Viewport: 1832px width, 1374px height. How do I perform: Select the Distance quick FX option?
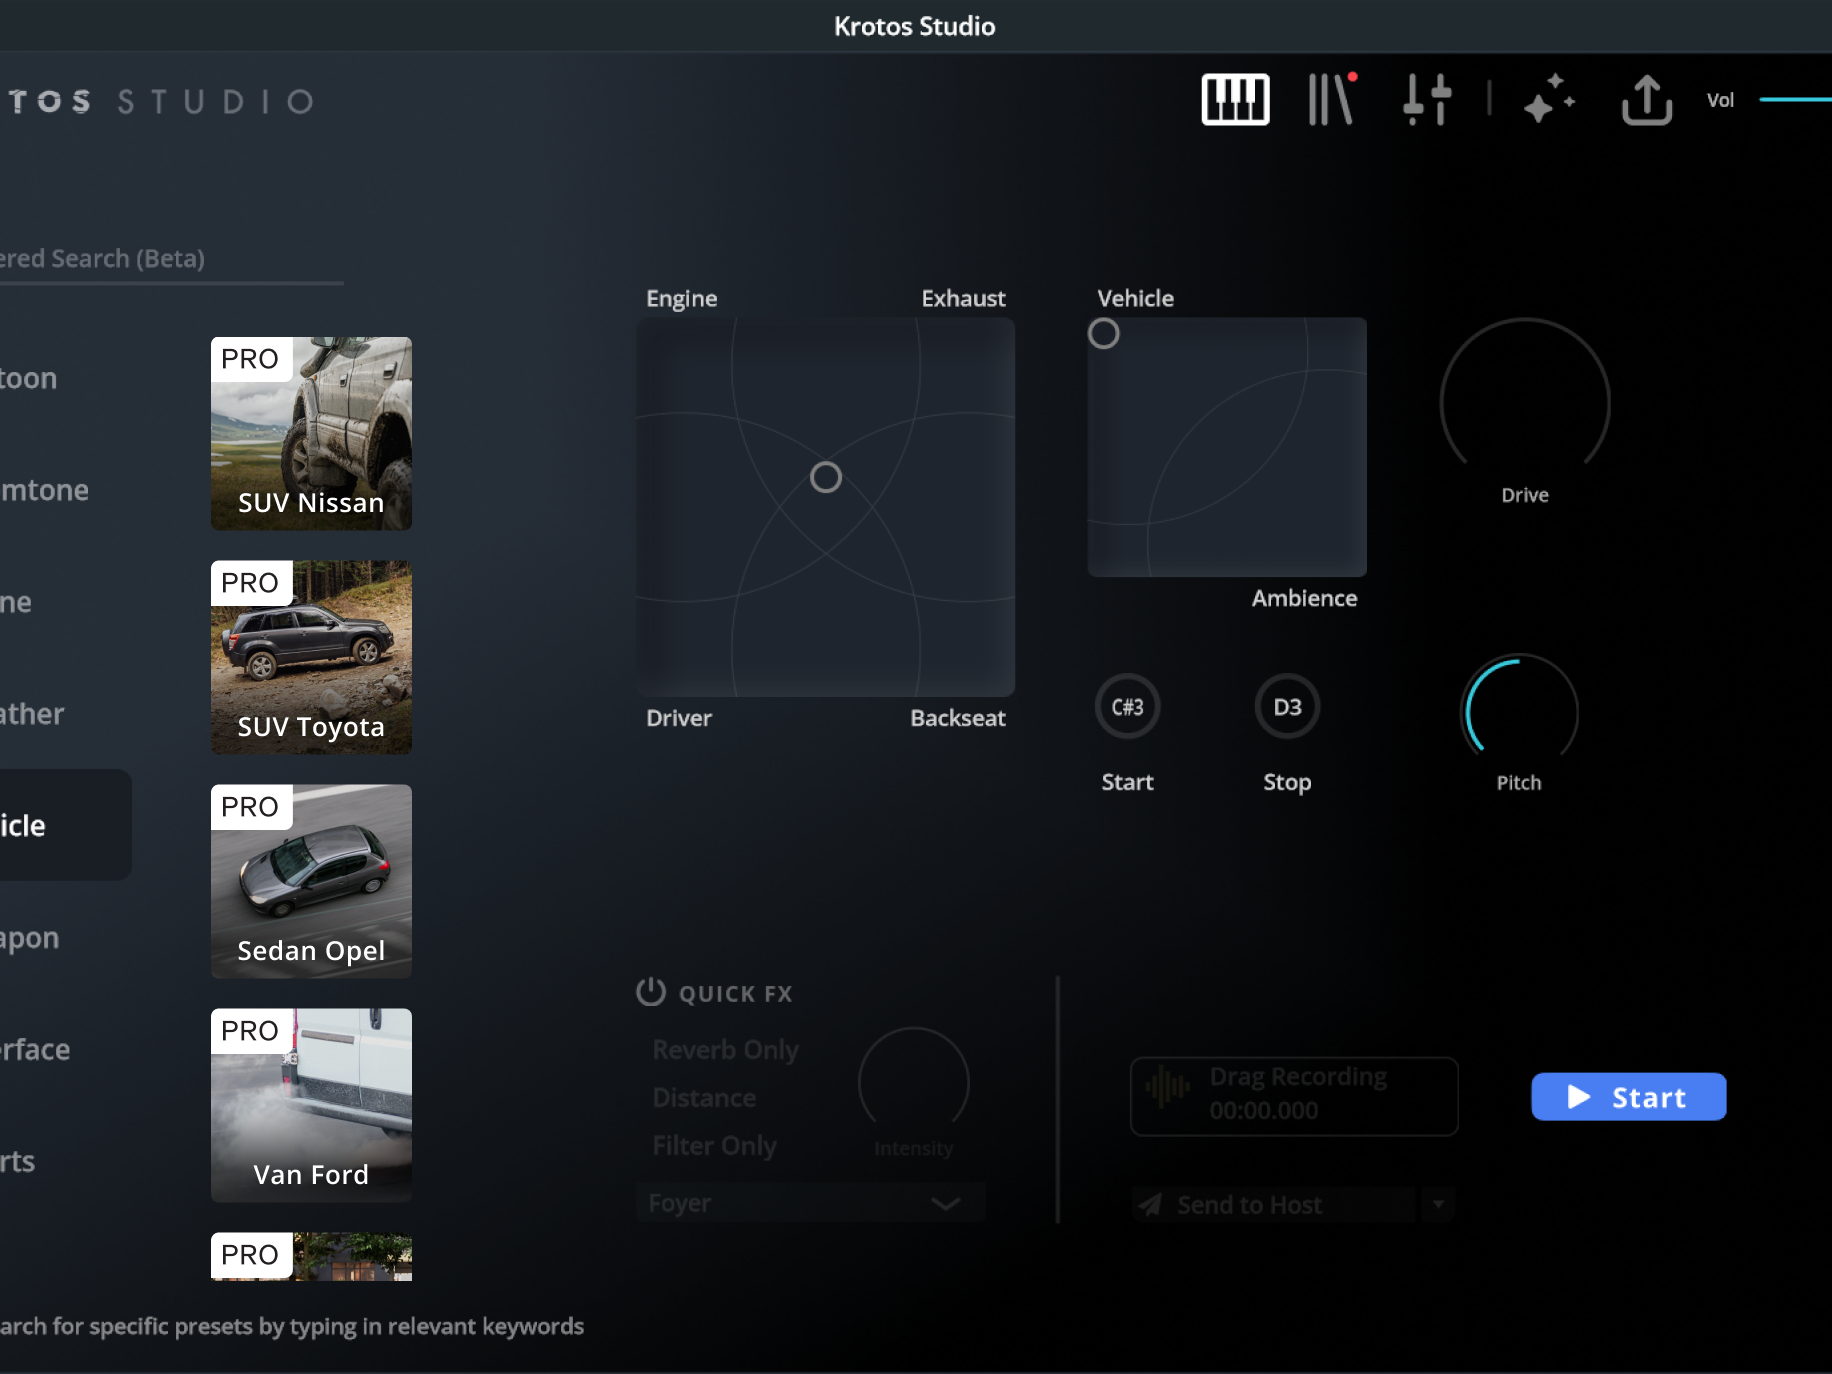[703, 1097]
